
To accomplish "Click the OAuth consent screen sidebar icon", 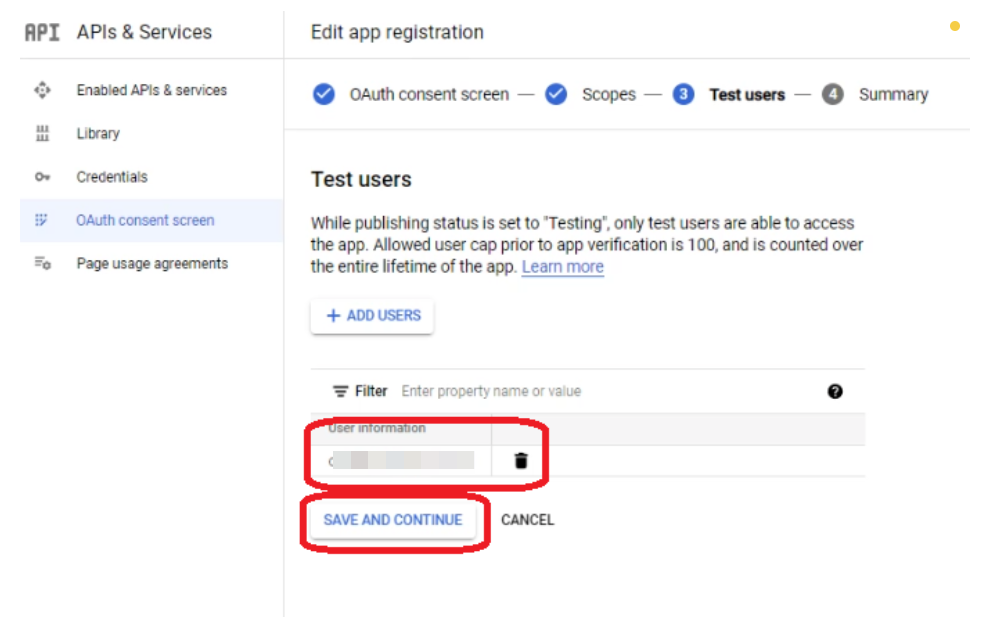I will pyautogui.click(x=42, y=220).
